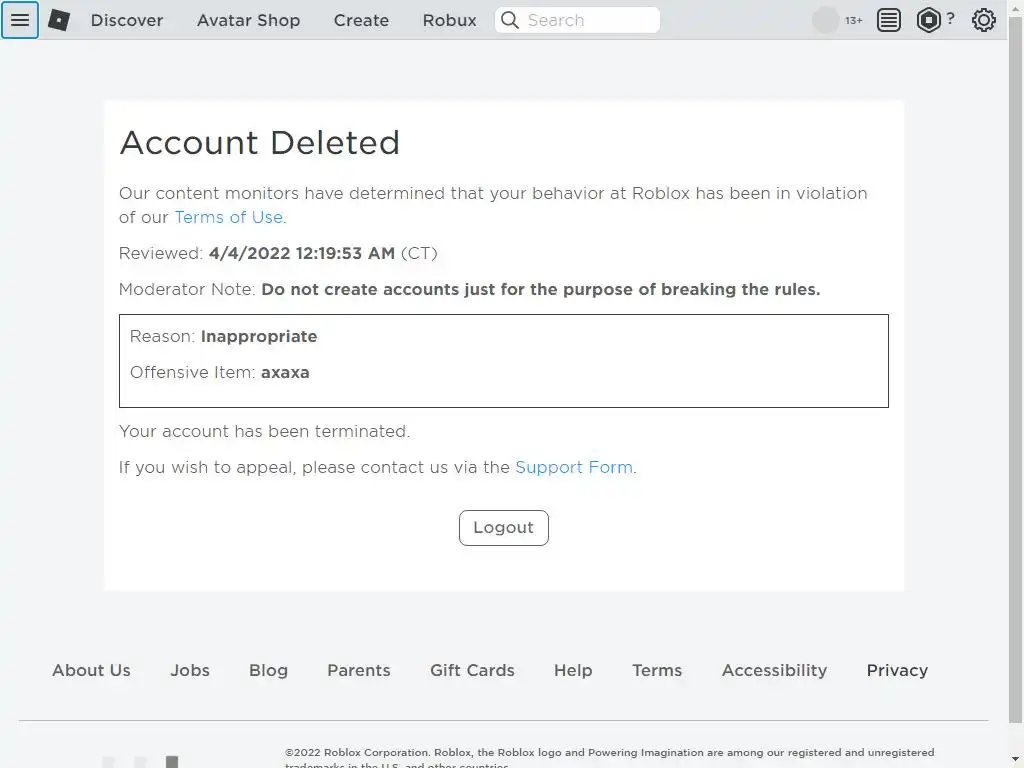Open the Privacy footer link
Viewport: 1024px width, 768px height.
coord(897,670)
